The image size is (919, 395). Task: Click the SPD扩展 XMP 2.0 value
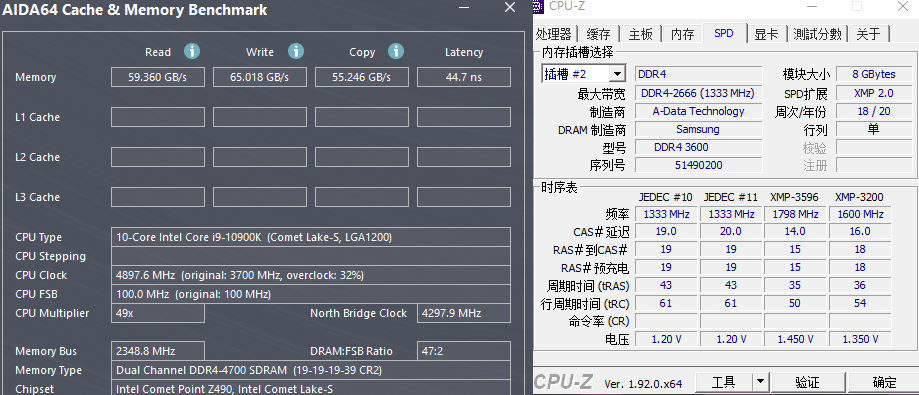[874, 93]
